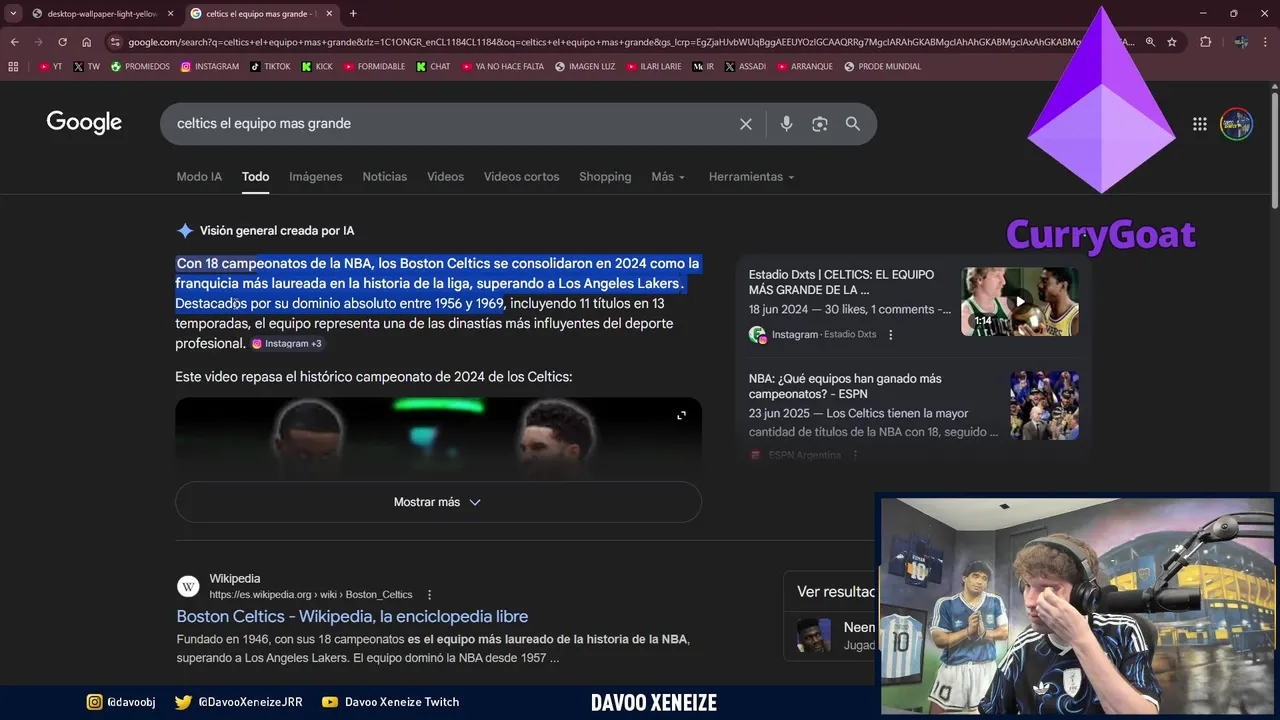1280x720 pixels.
Task: Switch to Noticias results tab
Action: 384,177
